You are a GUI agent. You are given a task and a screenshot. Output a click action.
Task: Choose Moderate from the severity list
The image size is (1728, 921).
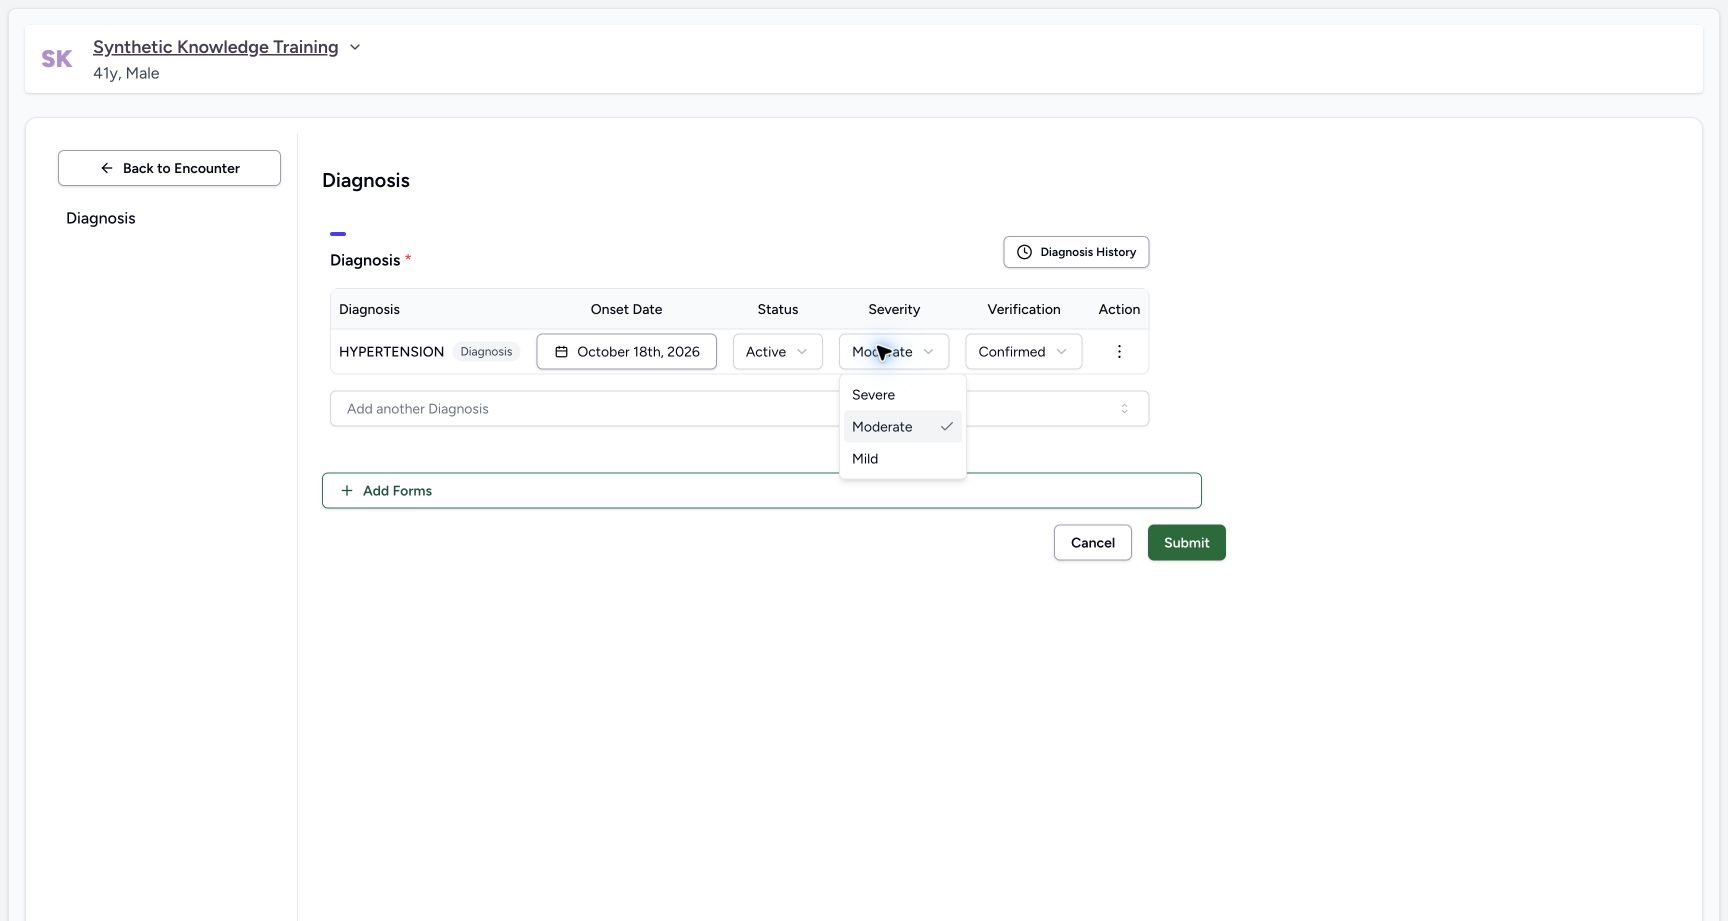click(x=902, y=427)
